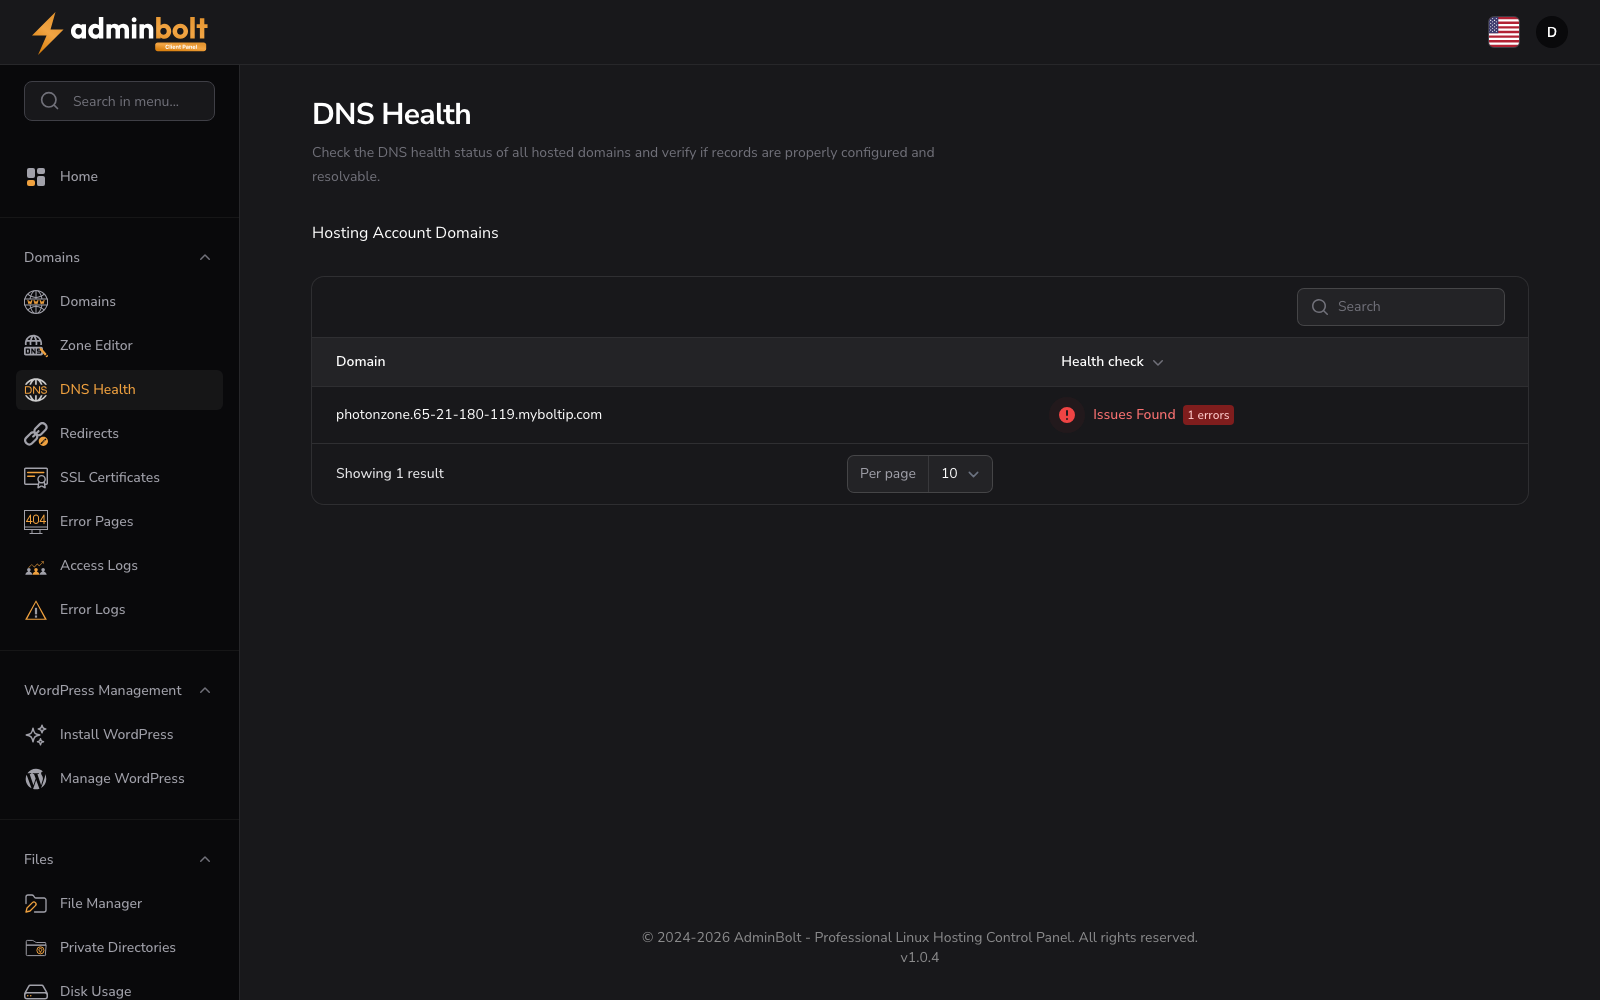The image size is (1600, 1000).
Task: Collapse the WordPress Management section
Action: pyautogui.click(x=205, y=691)
